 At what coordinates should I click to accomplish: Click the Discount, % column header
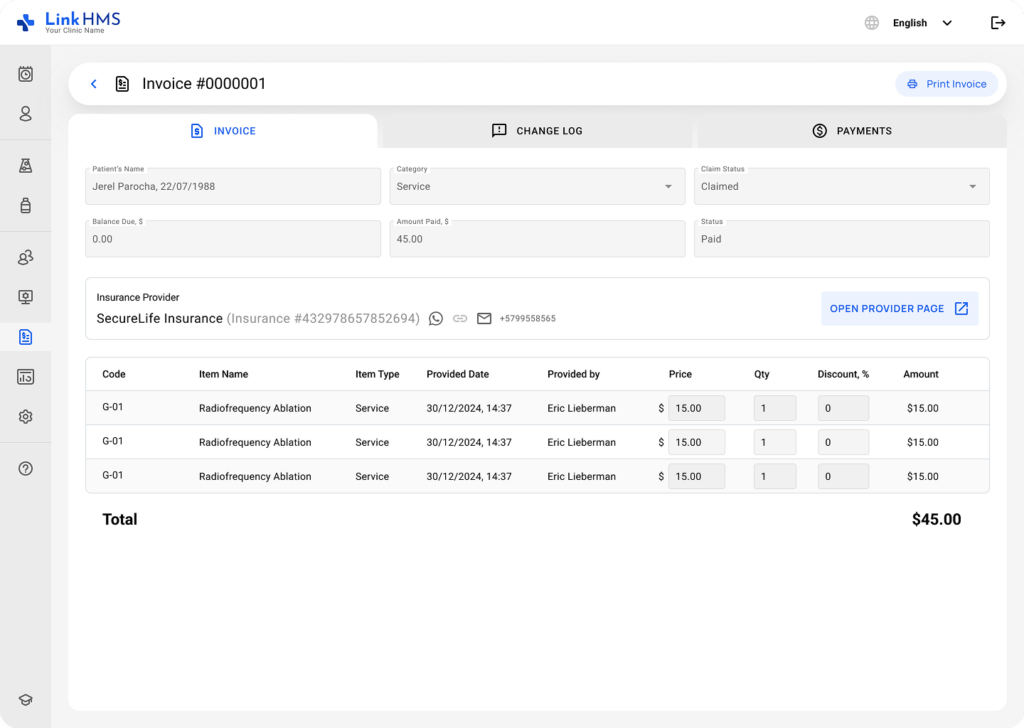pyautogui.click(x=843, y=374)
